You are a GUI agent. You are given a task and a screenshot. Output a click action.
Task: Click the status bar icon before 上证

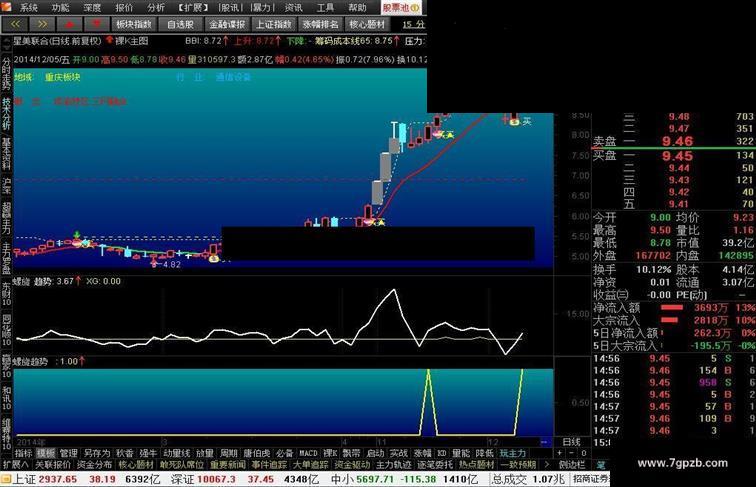[x=6, y=479]
